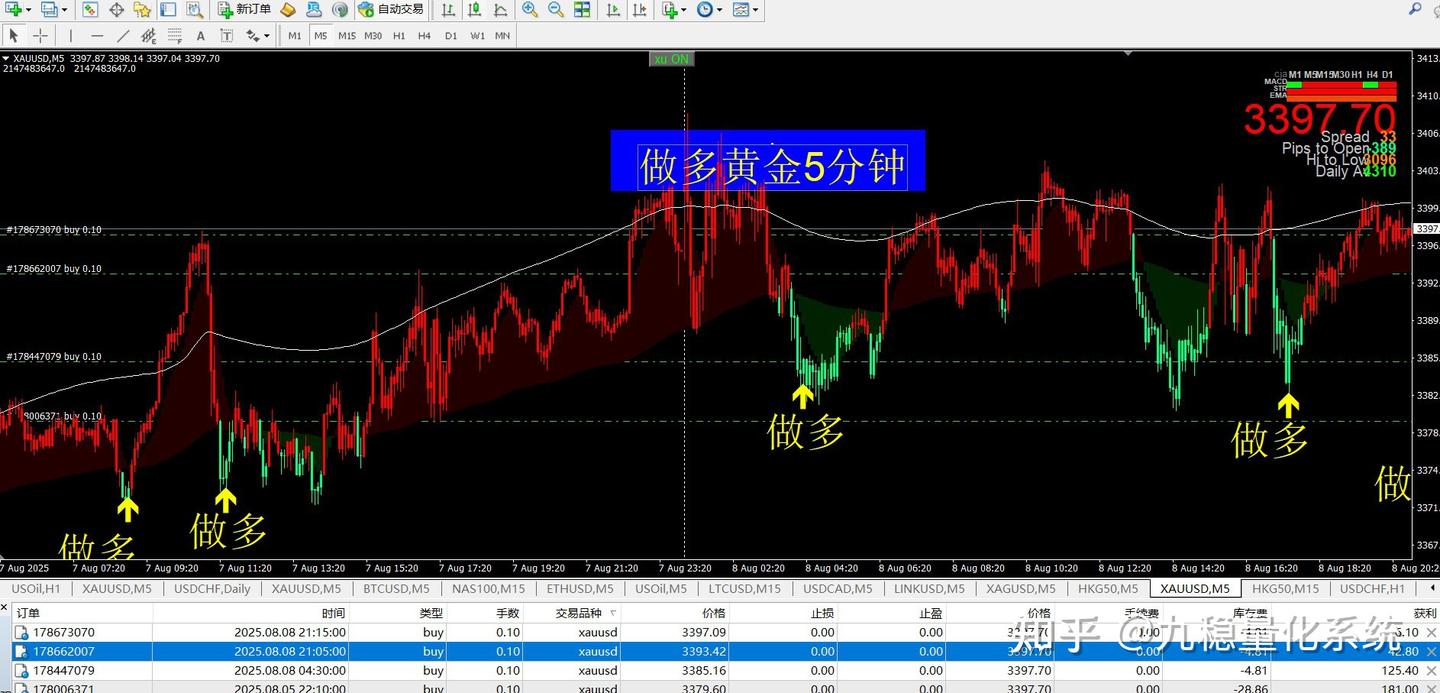
Task: Switch to the NAS100,M15 chart tab
Action: pos(488,589)
